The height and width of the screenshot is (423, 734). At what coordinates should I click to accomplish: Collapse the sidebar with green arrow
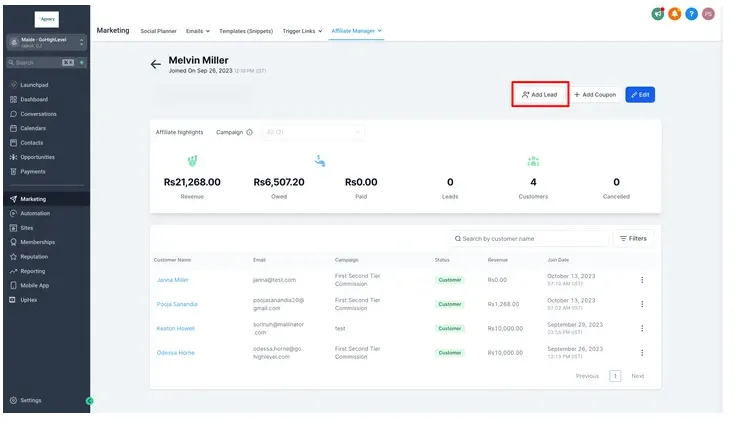point(89,401)
